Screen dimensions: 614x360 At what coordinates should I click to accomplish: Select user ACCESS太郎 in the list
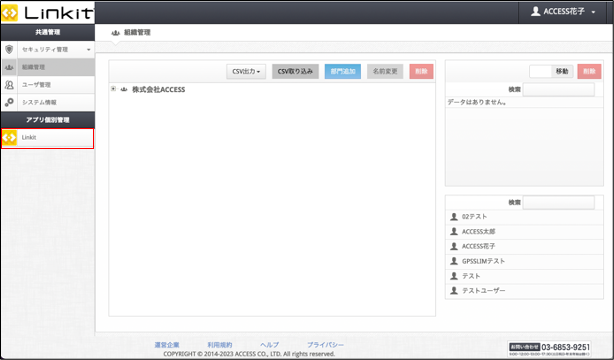524,232
